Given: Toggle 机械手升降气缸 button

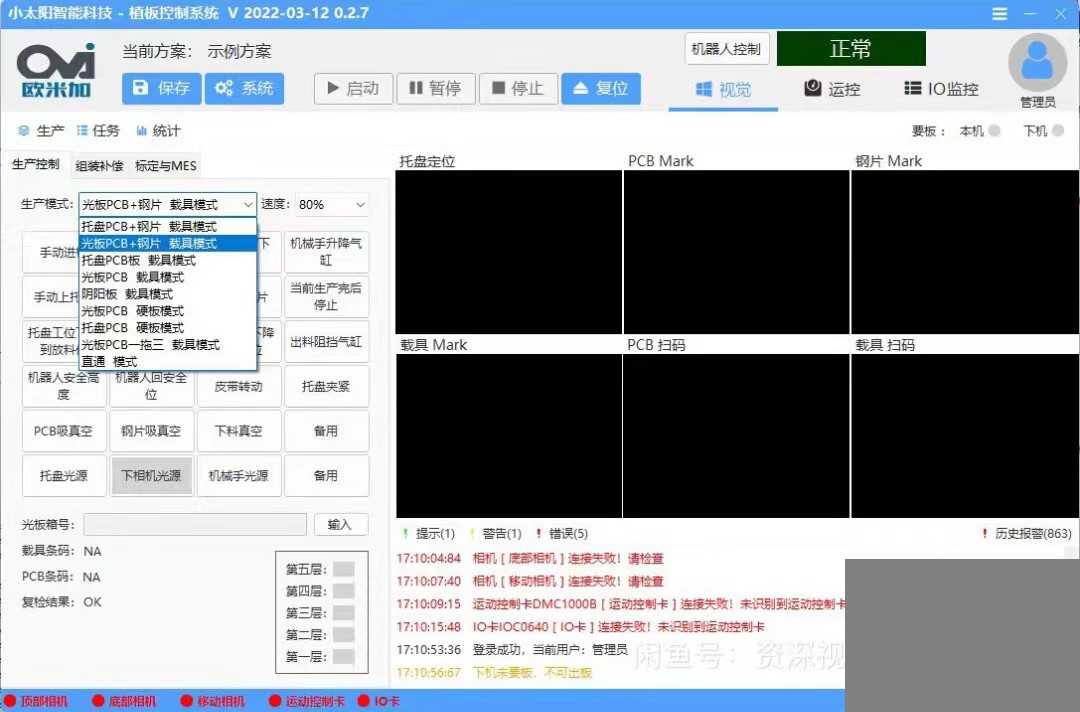Looking at the screenshot, I should click(326, 252).
